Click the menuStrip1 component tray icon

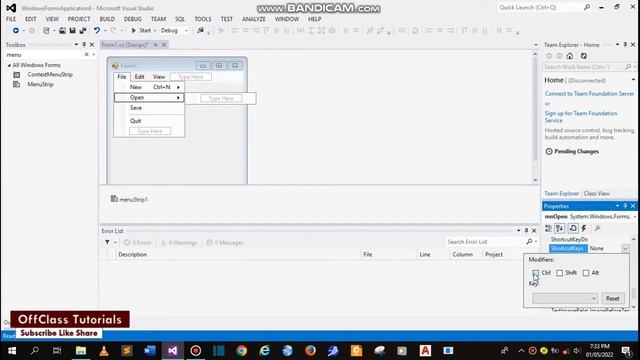[114, 199]
